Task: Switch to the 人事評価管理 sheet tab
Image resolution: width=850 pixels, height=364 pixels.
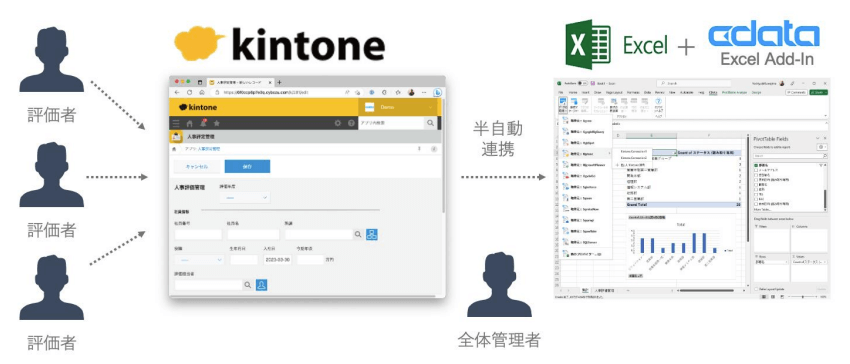Action: pos(603,291)
